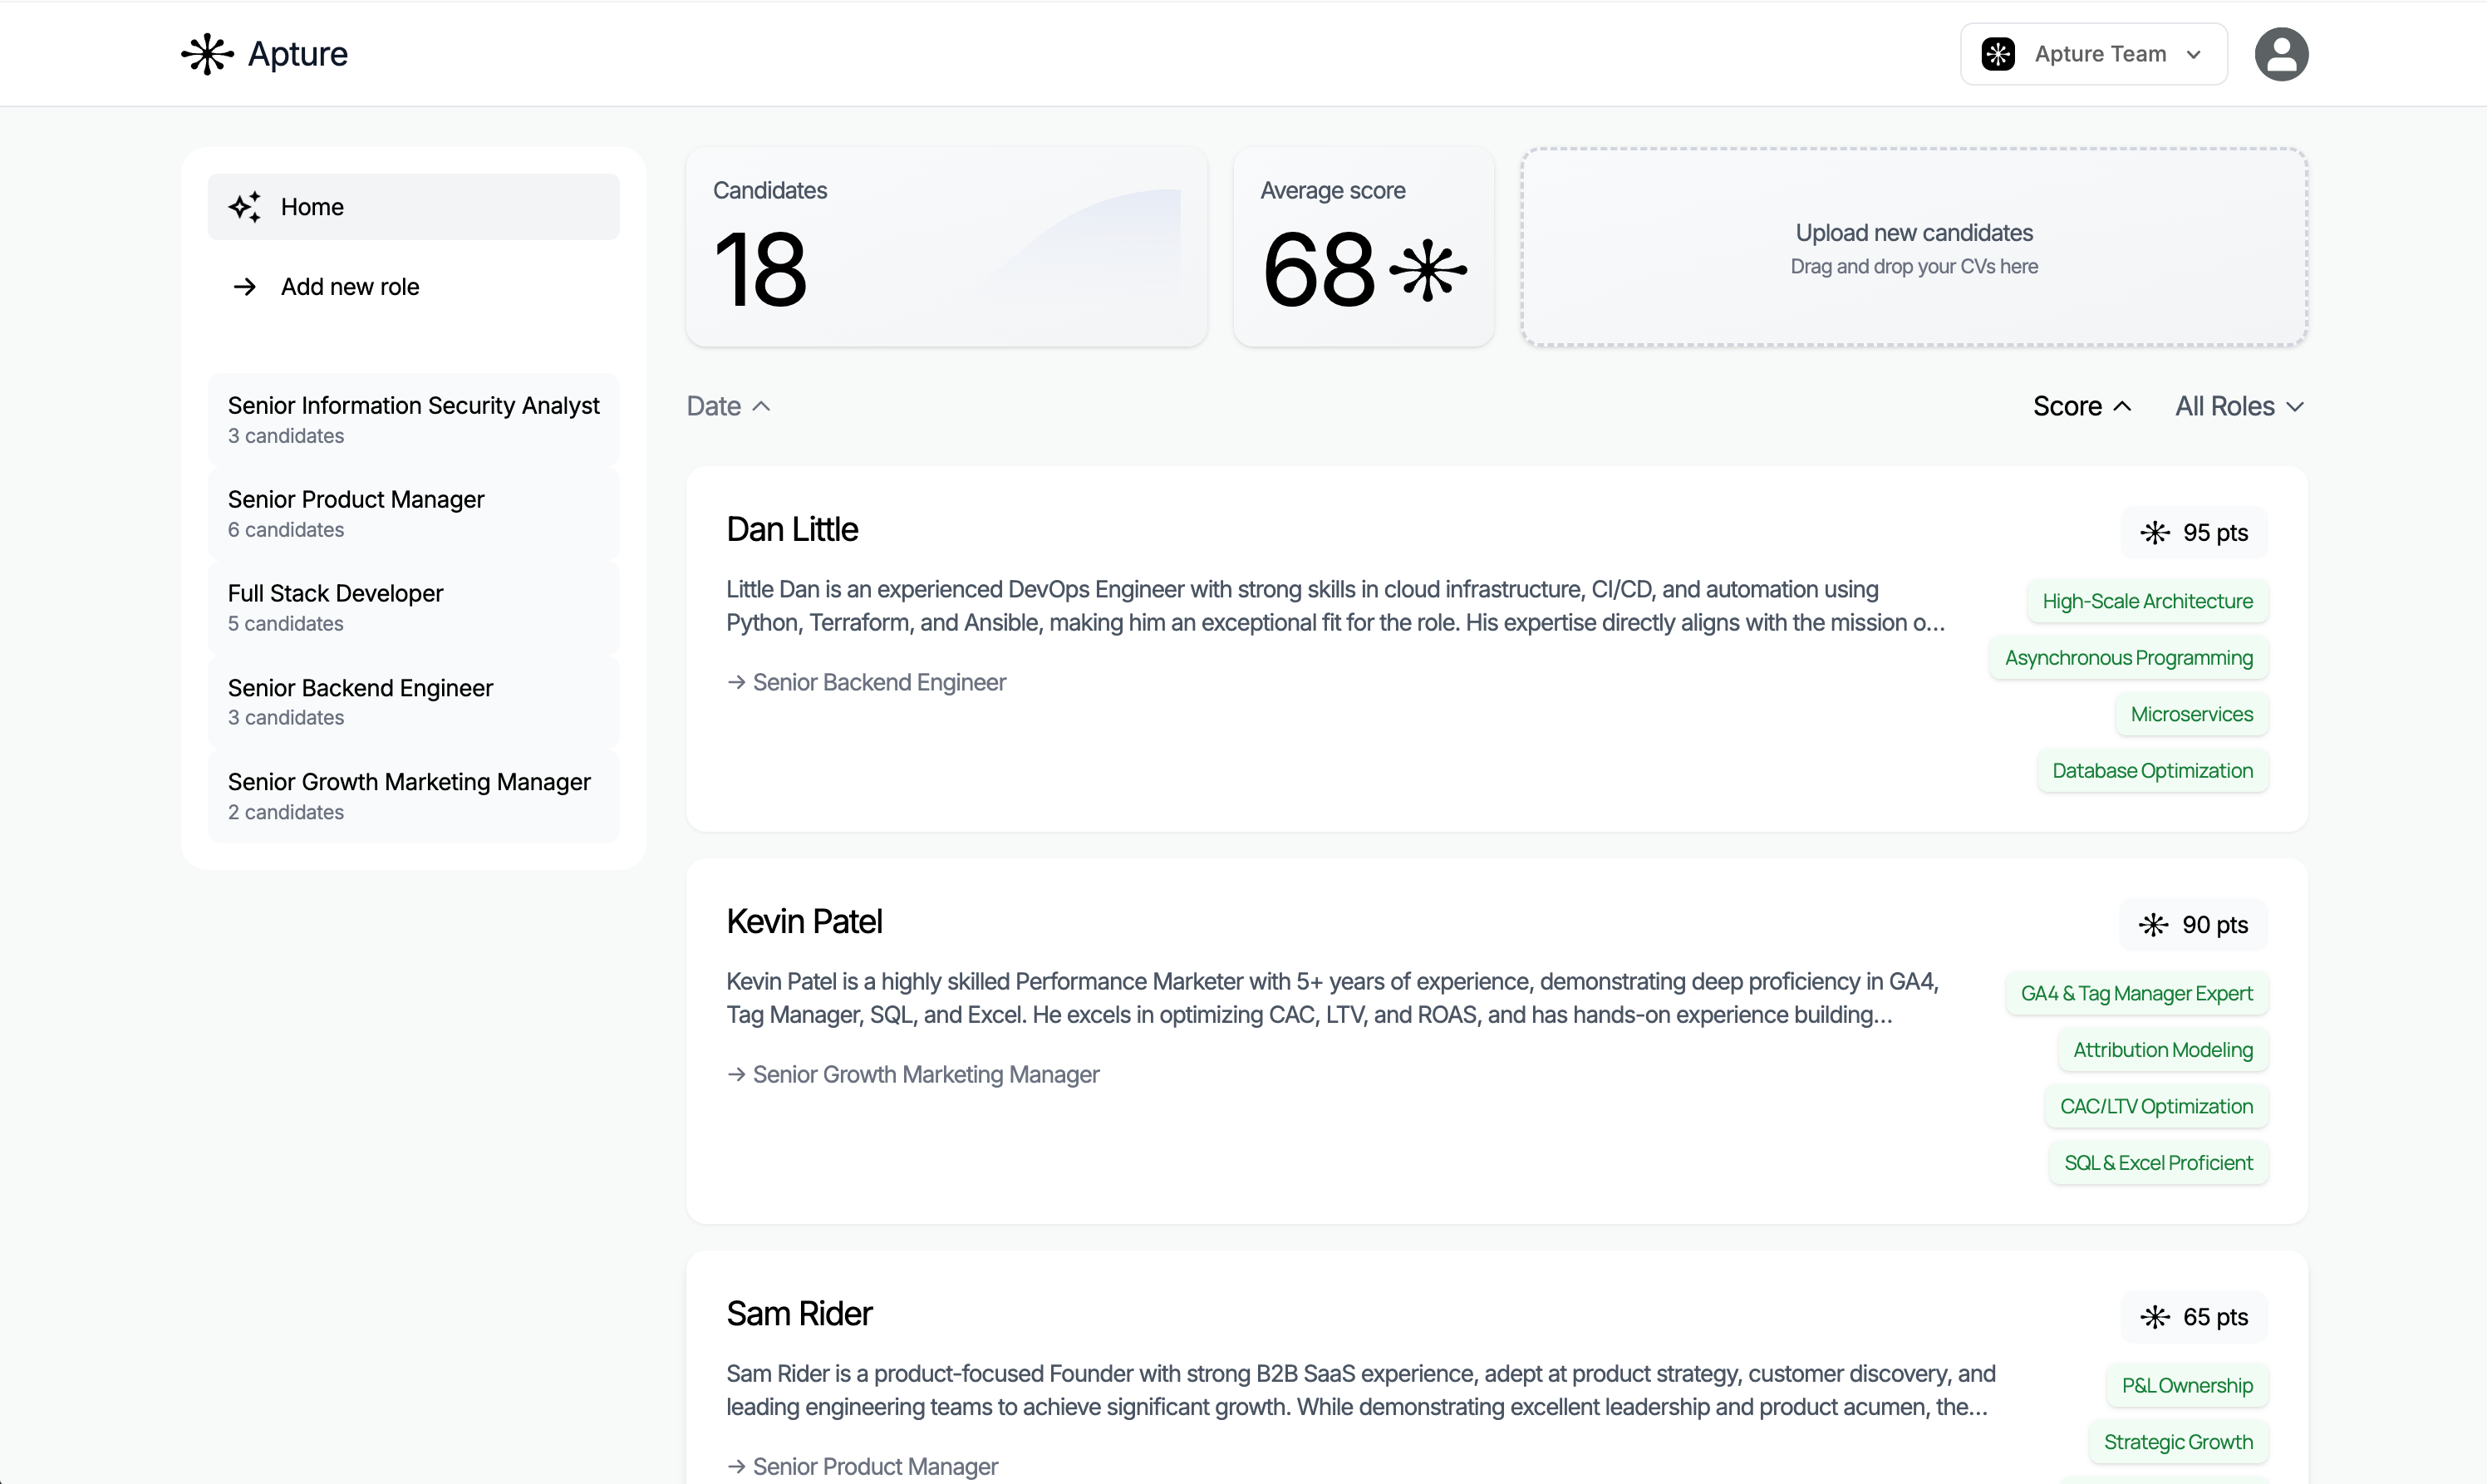Click Add new role
Viewport: 2487px width, 1484px height.
(x=350, y=287)
